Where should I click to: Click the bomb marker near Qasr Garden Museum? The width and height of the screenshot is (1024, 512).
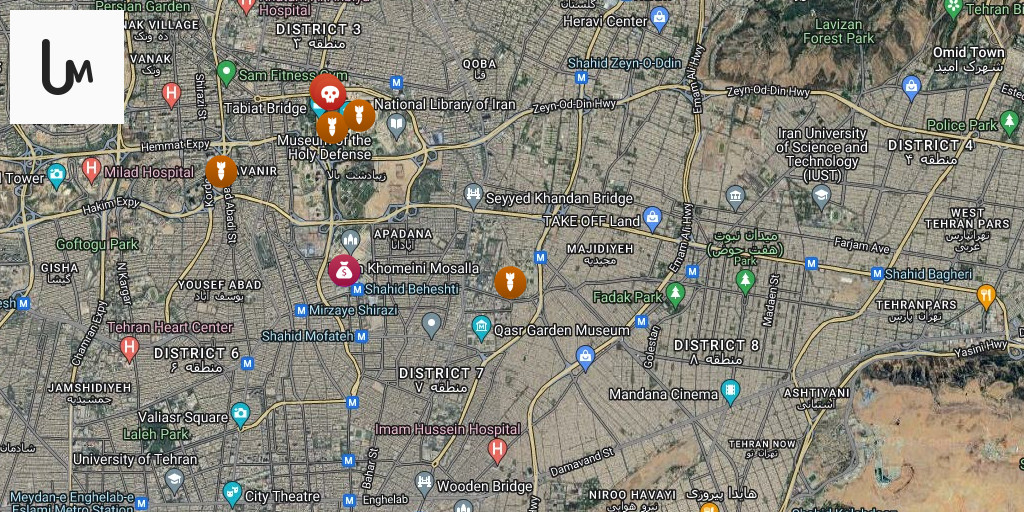tap(510, 283)
